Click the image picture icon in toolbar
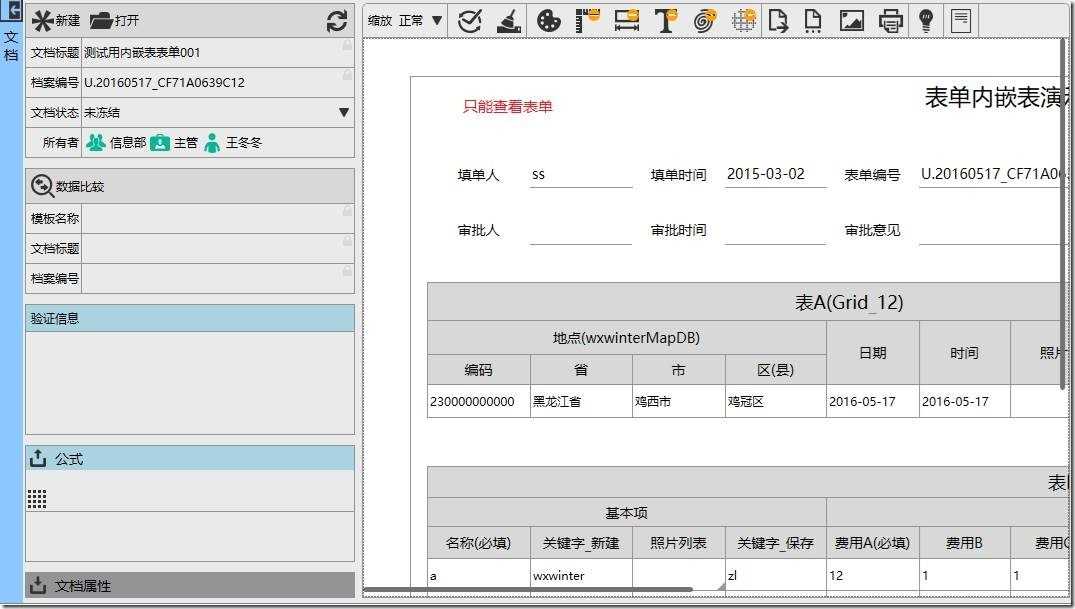This screenshot has height=609, width=1075. [851, 21]
